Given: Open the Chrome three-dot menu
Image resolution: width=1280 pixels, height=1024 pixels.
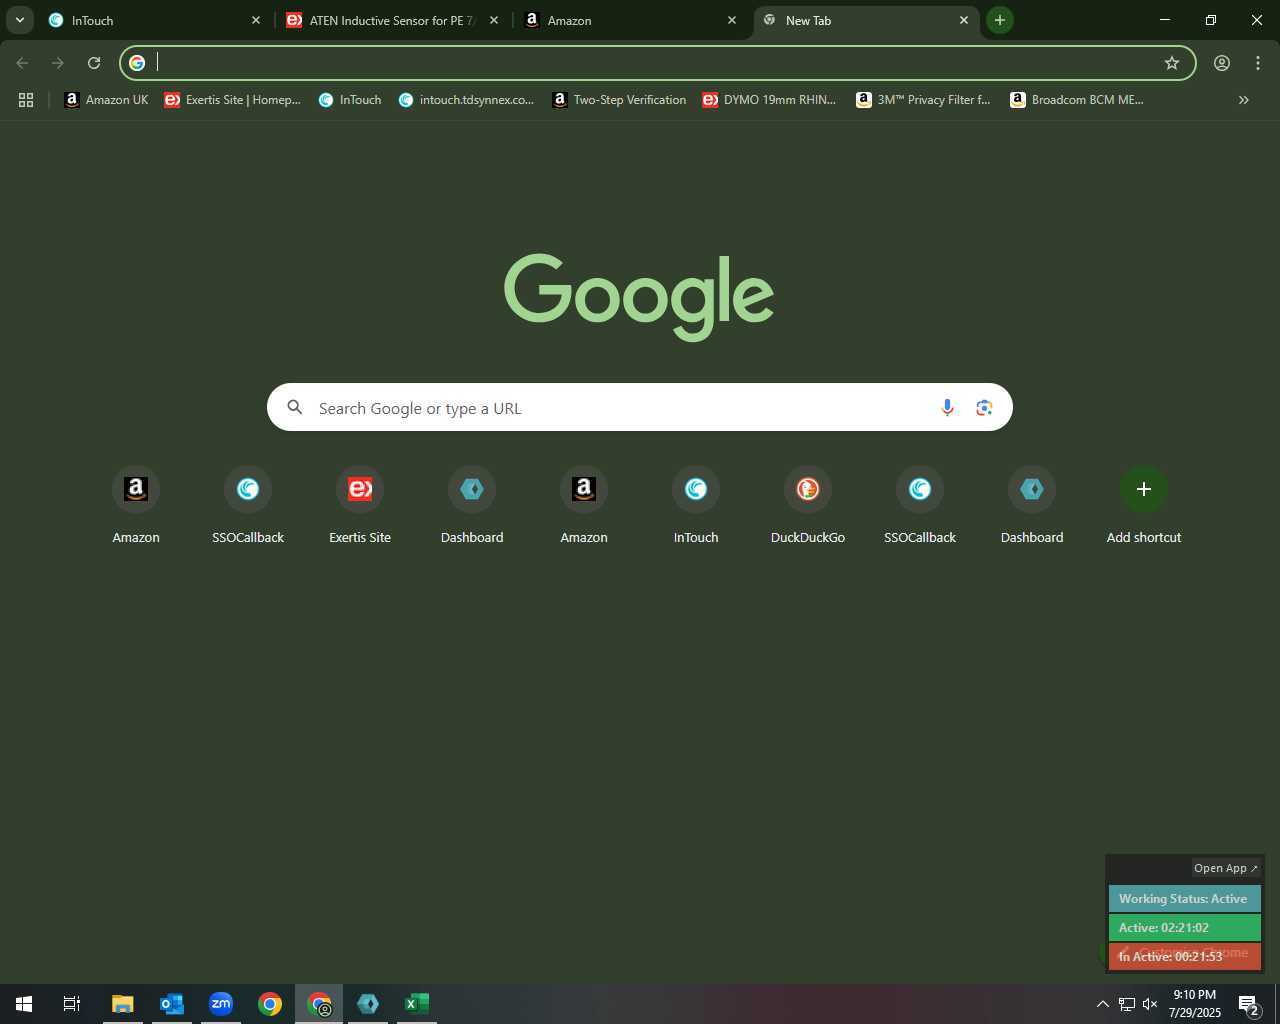Looking at the screenshot, I should pyautogui.click(x=1258, y=63).
